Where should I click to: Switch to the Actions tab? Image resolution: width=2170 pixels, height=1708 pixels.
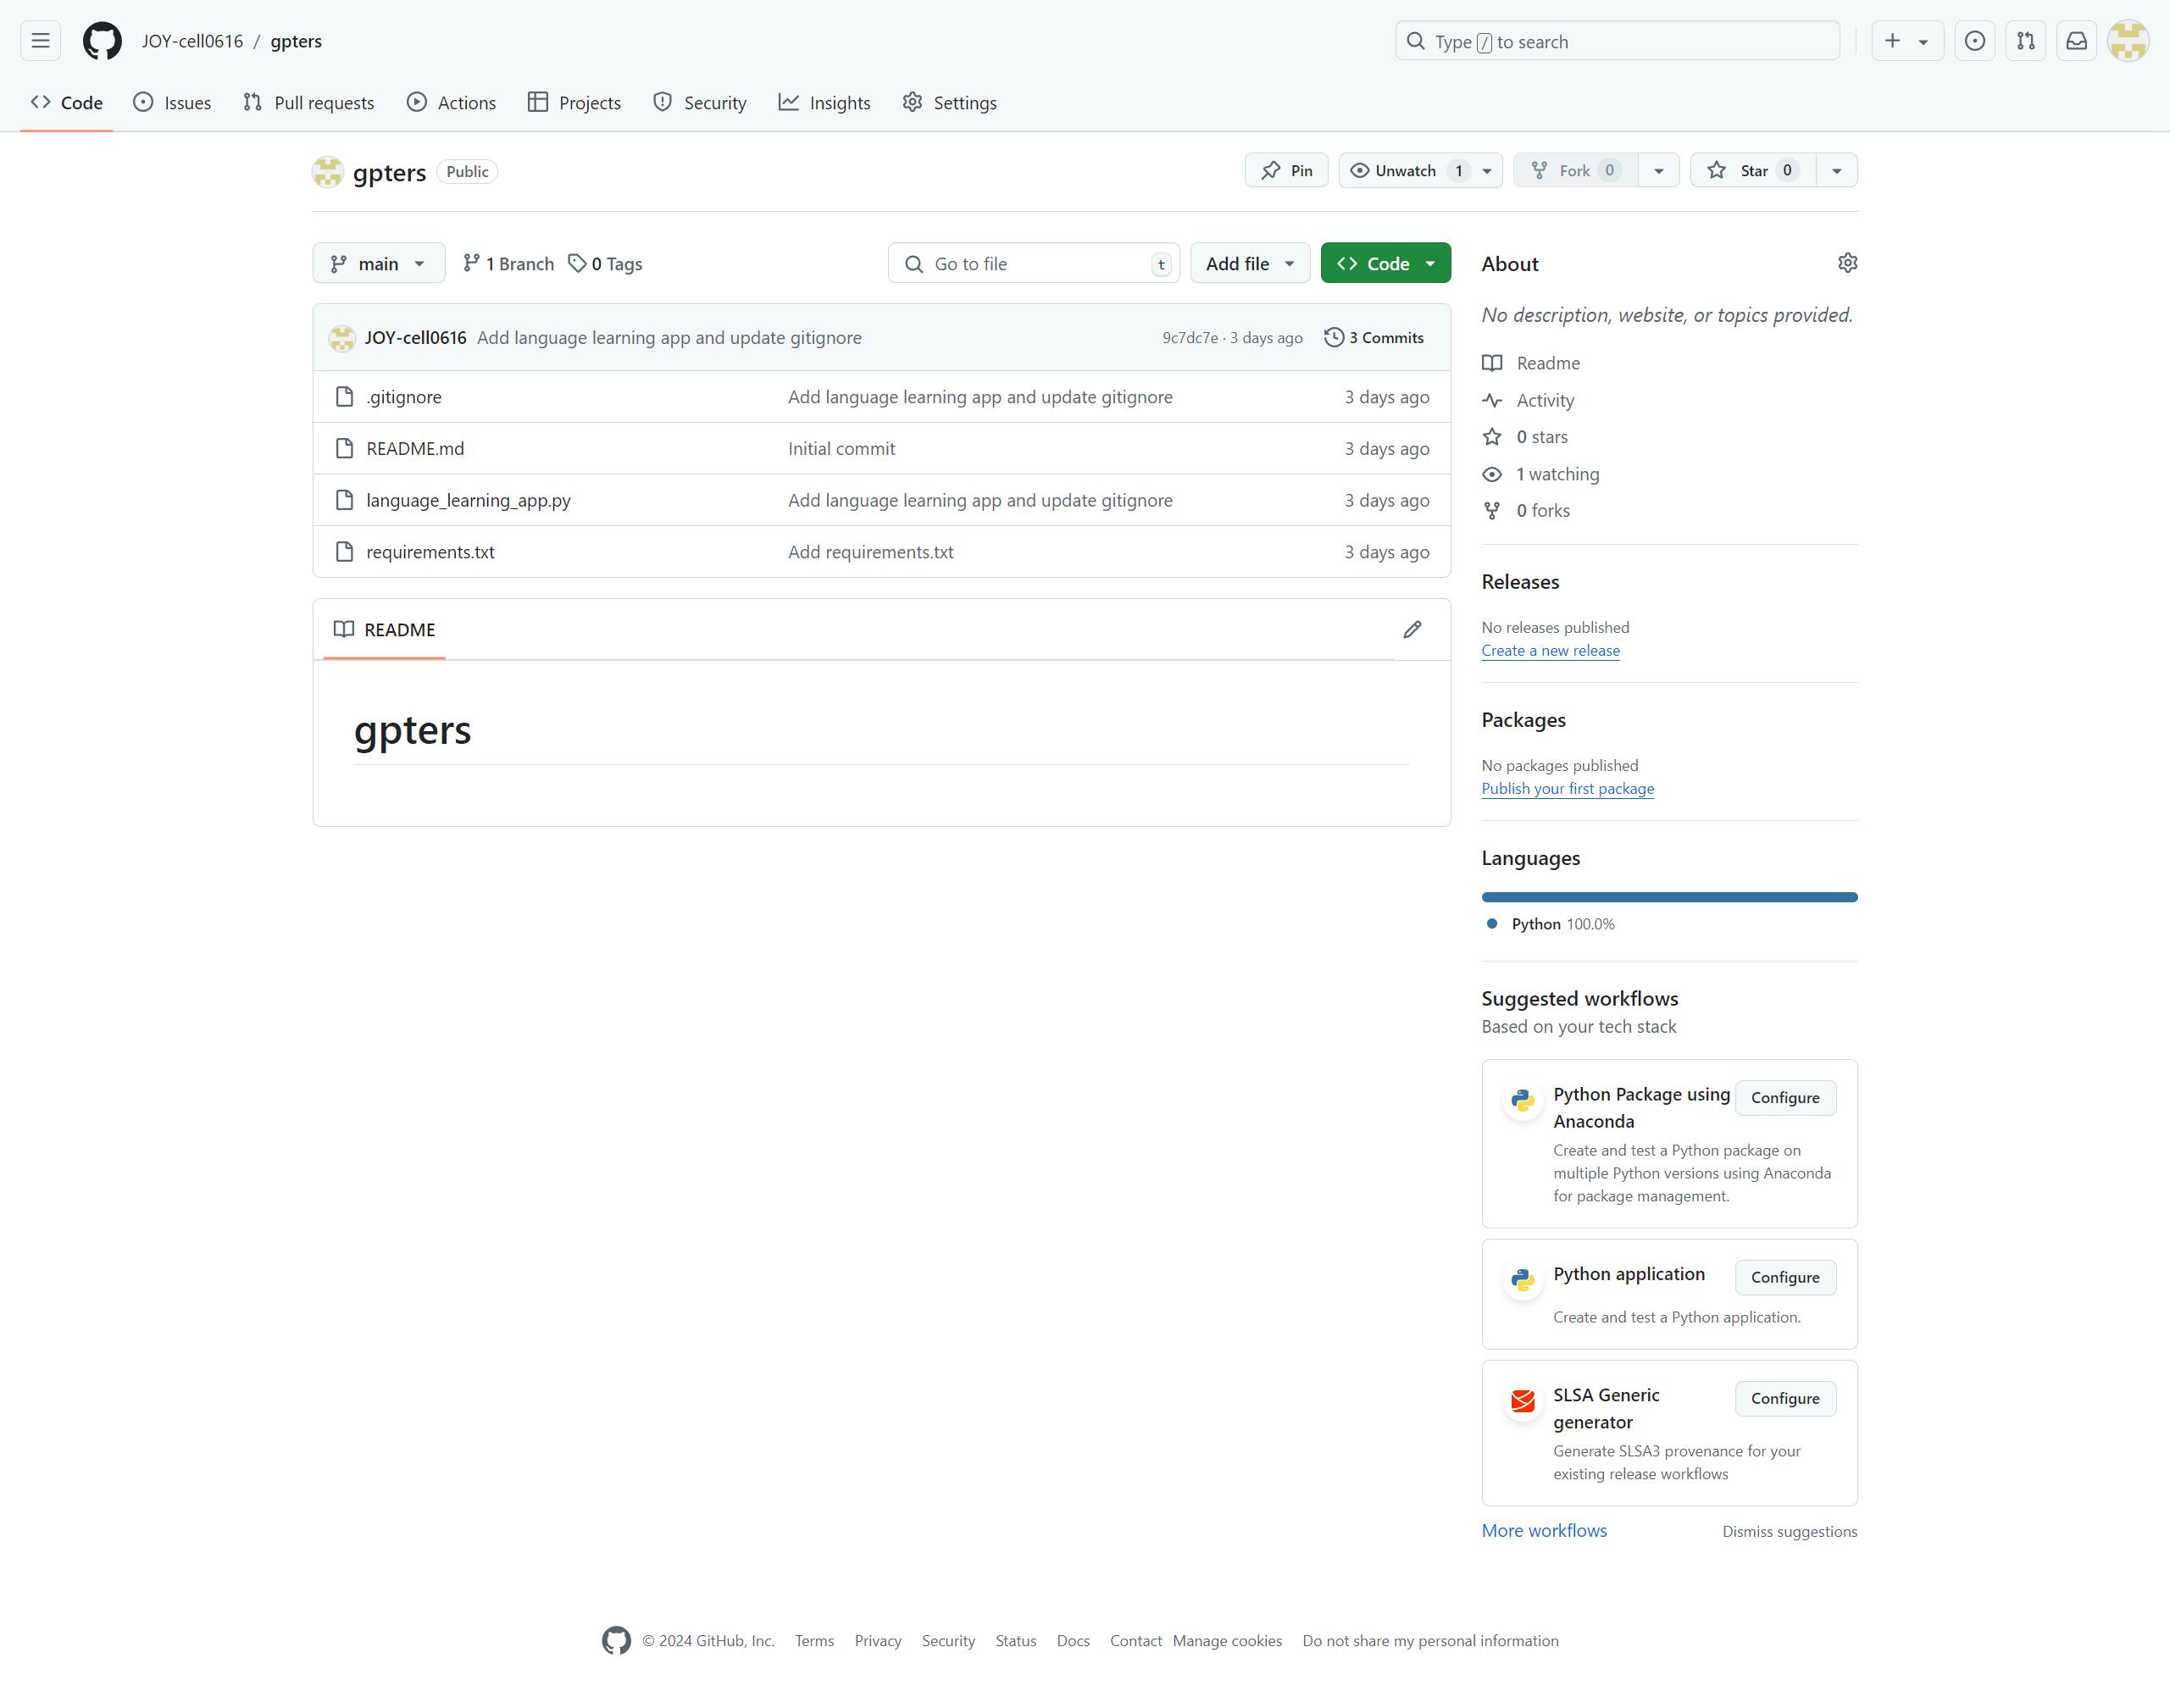pos(451,103)
